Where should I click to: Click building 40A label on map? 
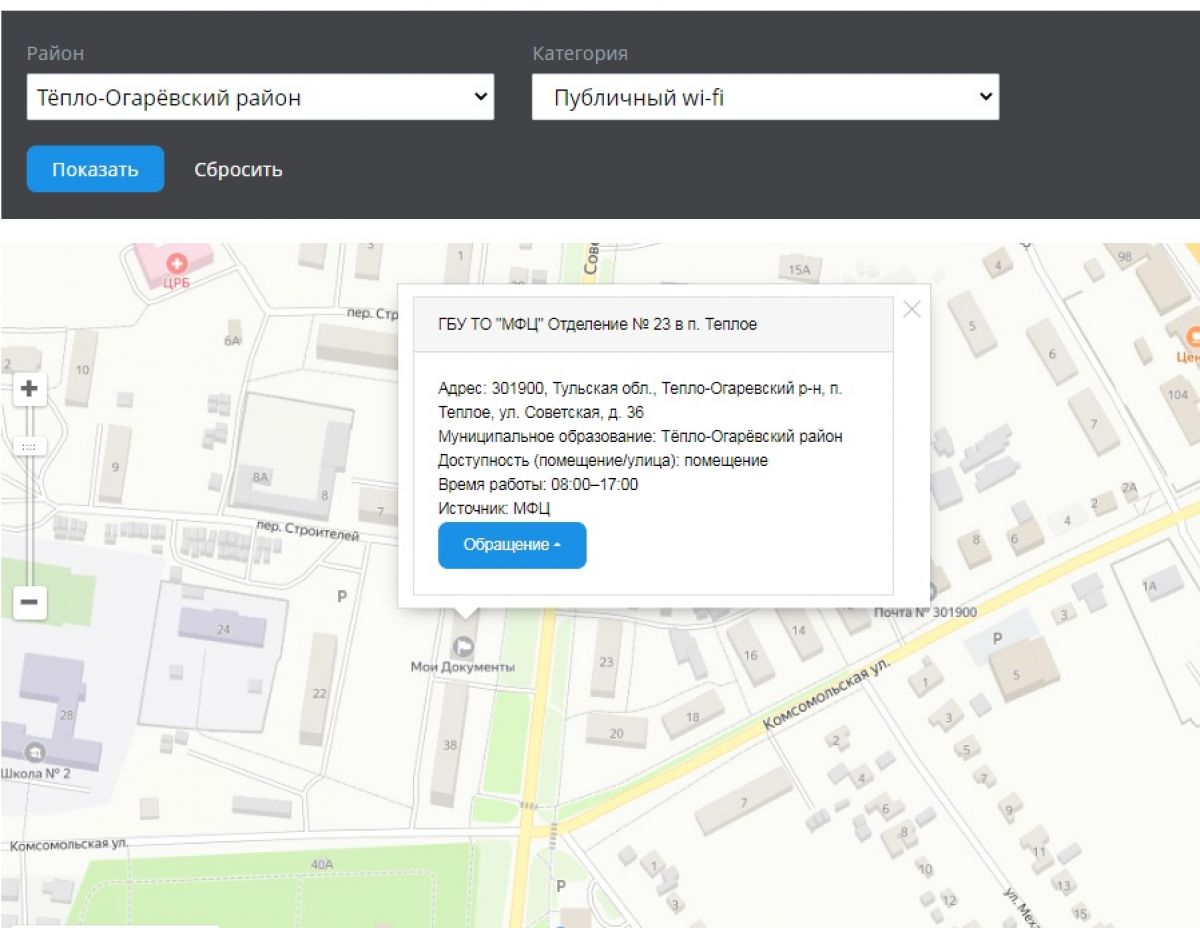click(321, 864)
